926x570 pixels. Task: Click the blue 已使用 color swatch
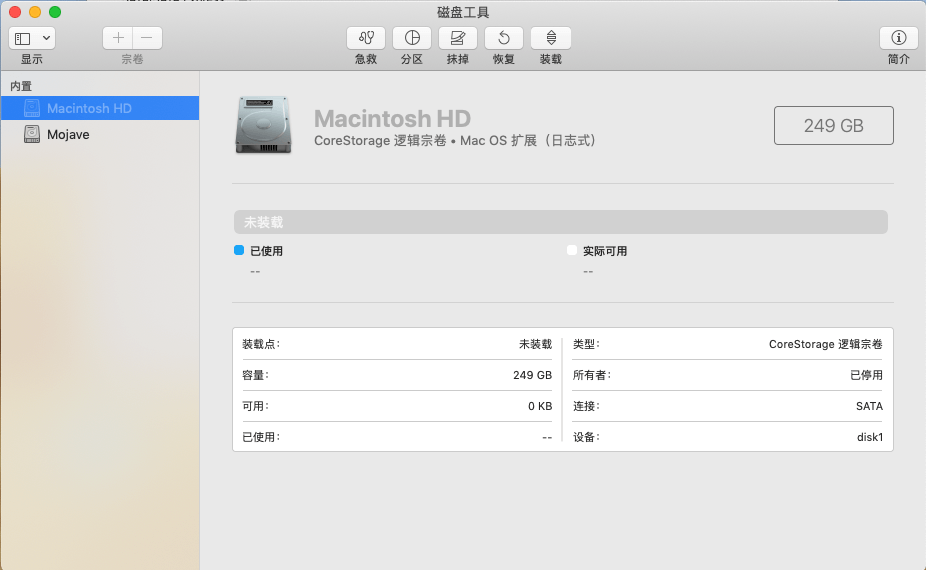click(x=239, y=250)
